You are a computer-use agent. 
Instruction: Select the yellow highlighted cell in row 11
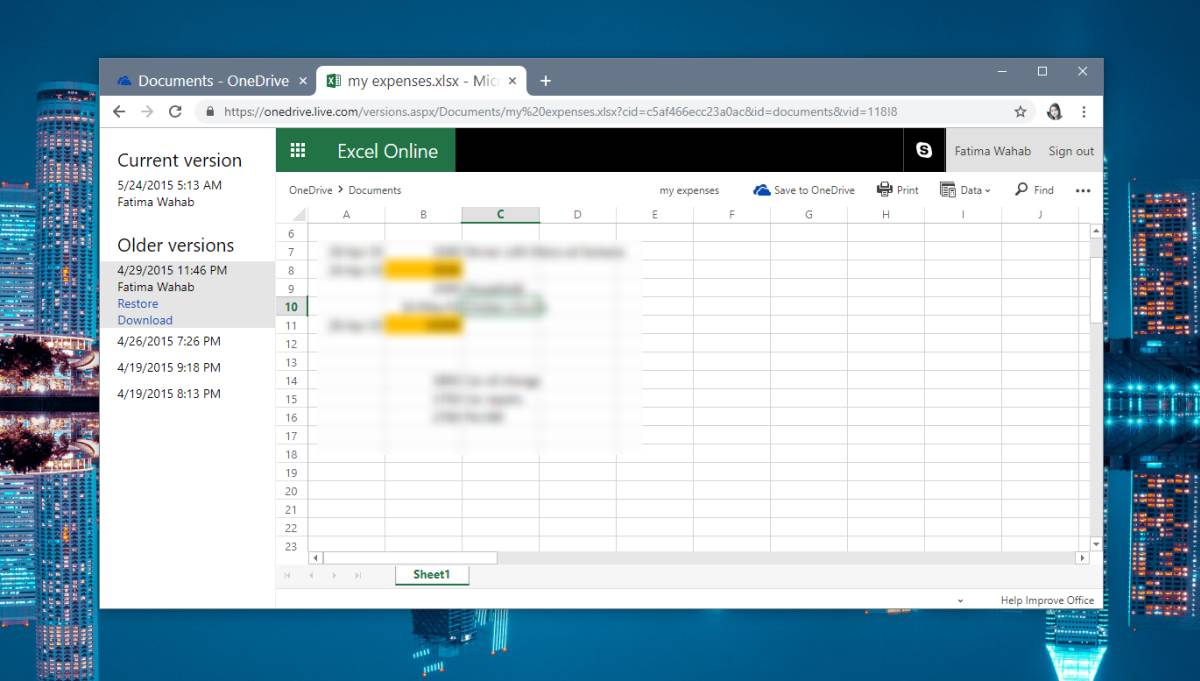coord(423,325)
